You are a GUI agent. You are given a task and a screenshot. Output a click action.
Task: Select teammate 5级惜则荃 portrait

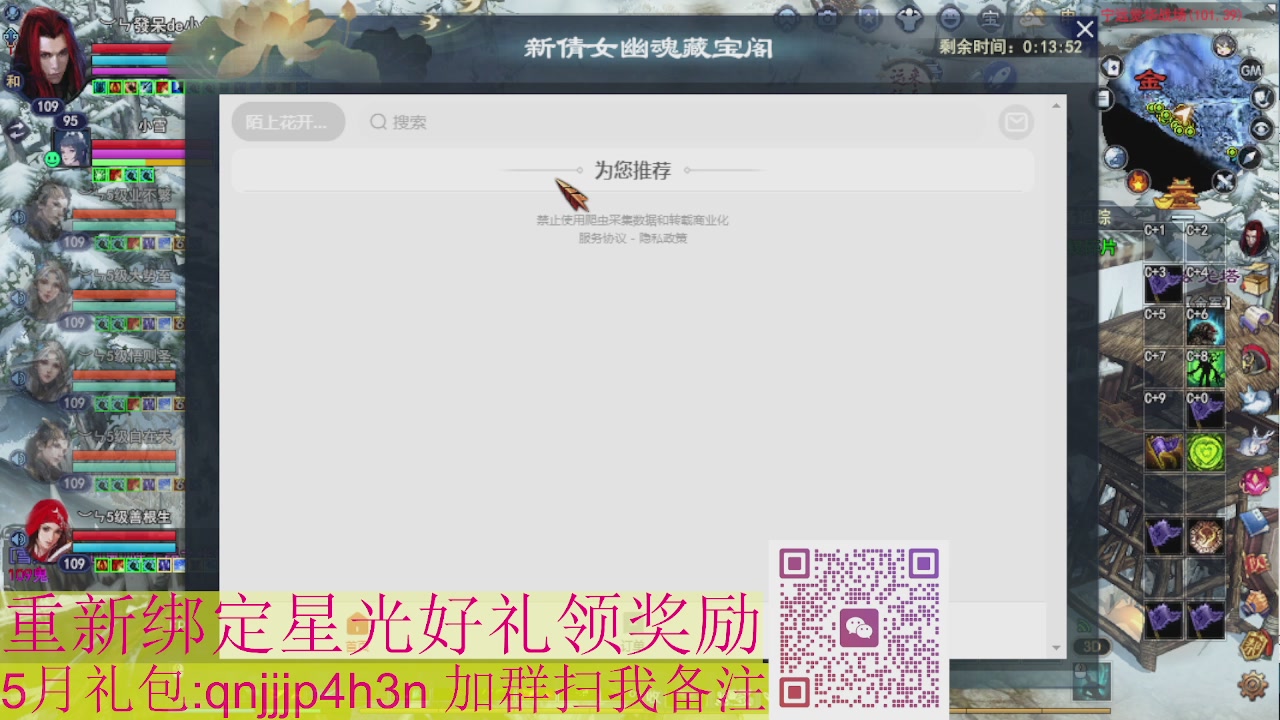tap(46, 370)
